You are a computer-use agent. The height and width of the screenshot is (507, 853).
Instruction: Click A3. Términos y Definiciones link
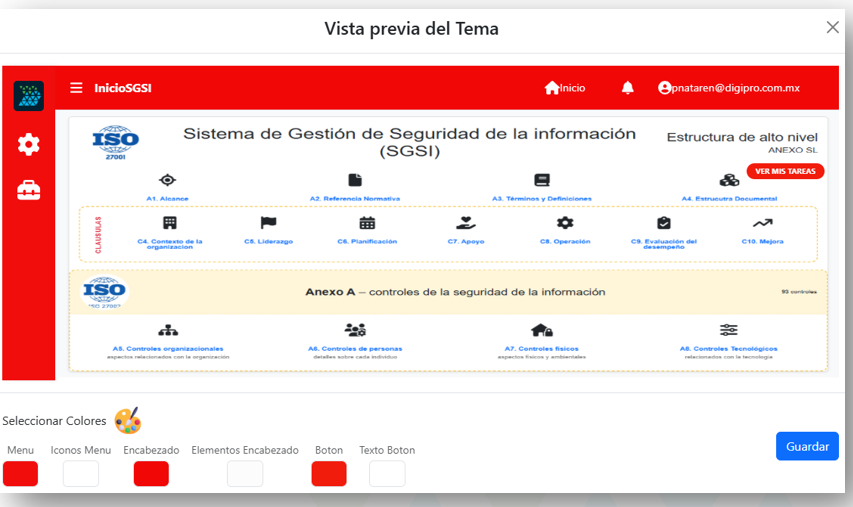click(x=542, y=198)
